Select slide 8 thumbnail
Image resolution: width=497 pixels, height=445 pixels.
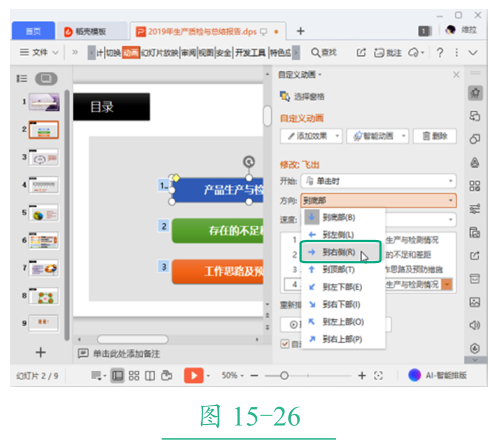44,296
